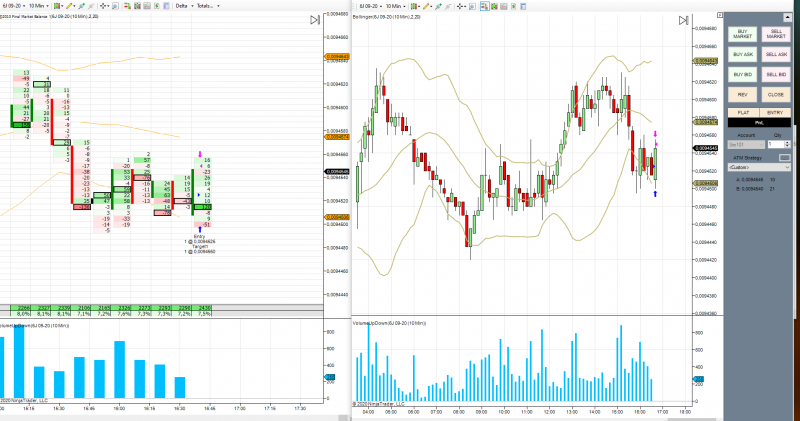The height and width of the screenshot is (421, 800).
Task: Click the Final Market Balance label on left chart
Action: tap(49, 16)
